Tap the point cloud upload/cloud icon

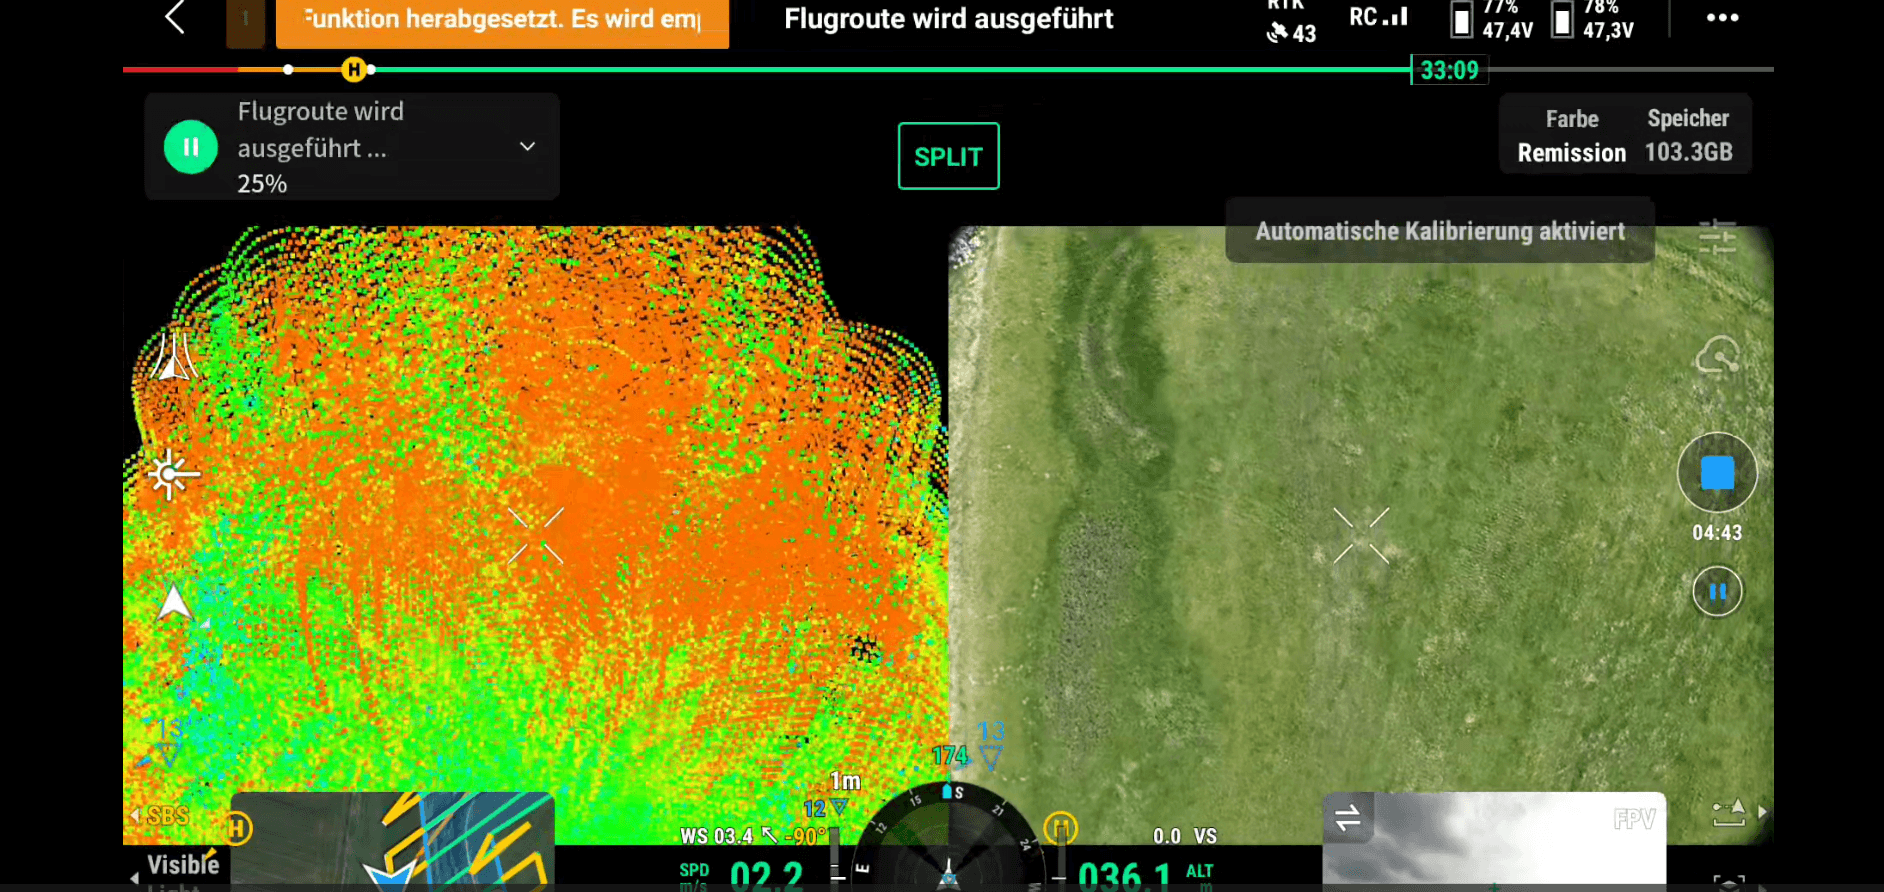1717,355
